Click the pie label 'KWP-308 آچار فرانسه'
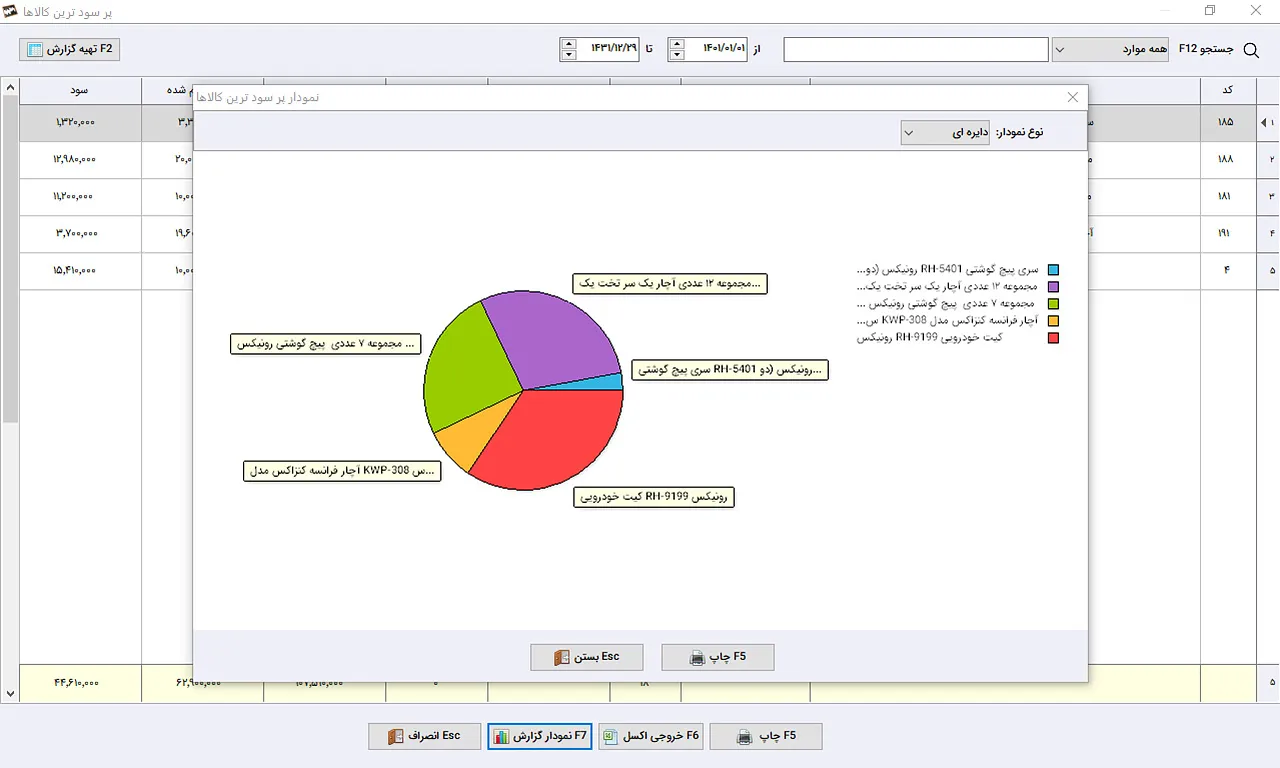 click(342, 471)
